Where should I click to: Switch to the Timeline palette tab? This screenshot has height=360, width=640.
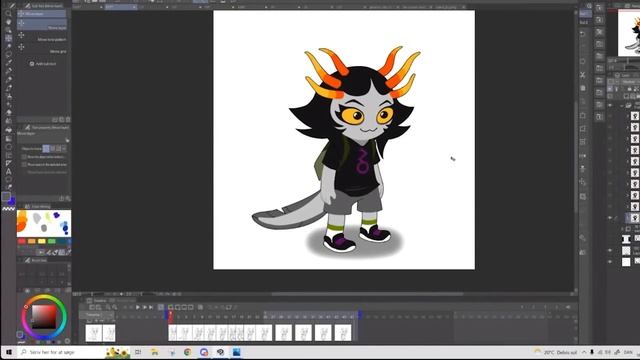(x=97, y=300)
